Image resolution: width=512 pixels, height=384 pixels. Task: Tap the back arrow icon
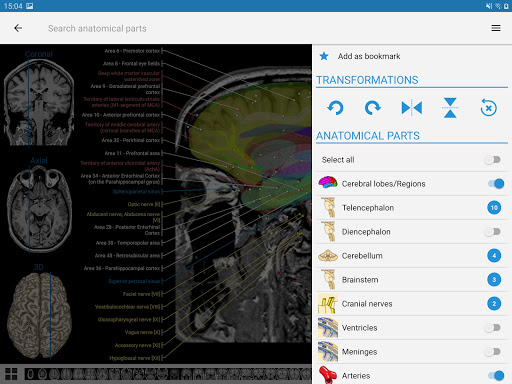pyautogui.click(x=18, y=28)
